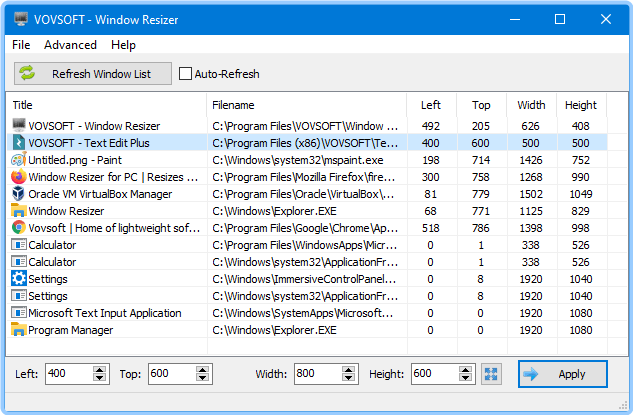Increase the Height value with up arrow
The height and width of the screenshot is (415, 633).
click(x=465, y=369)
